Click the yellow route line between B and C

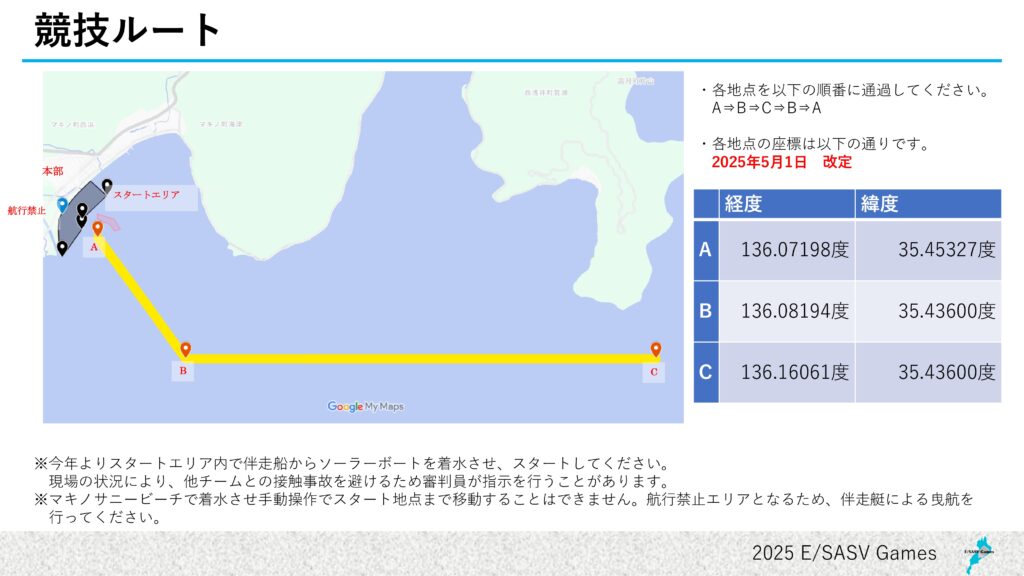coord(421,358)
